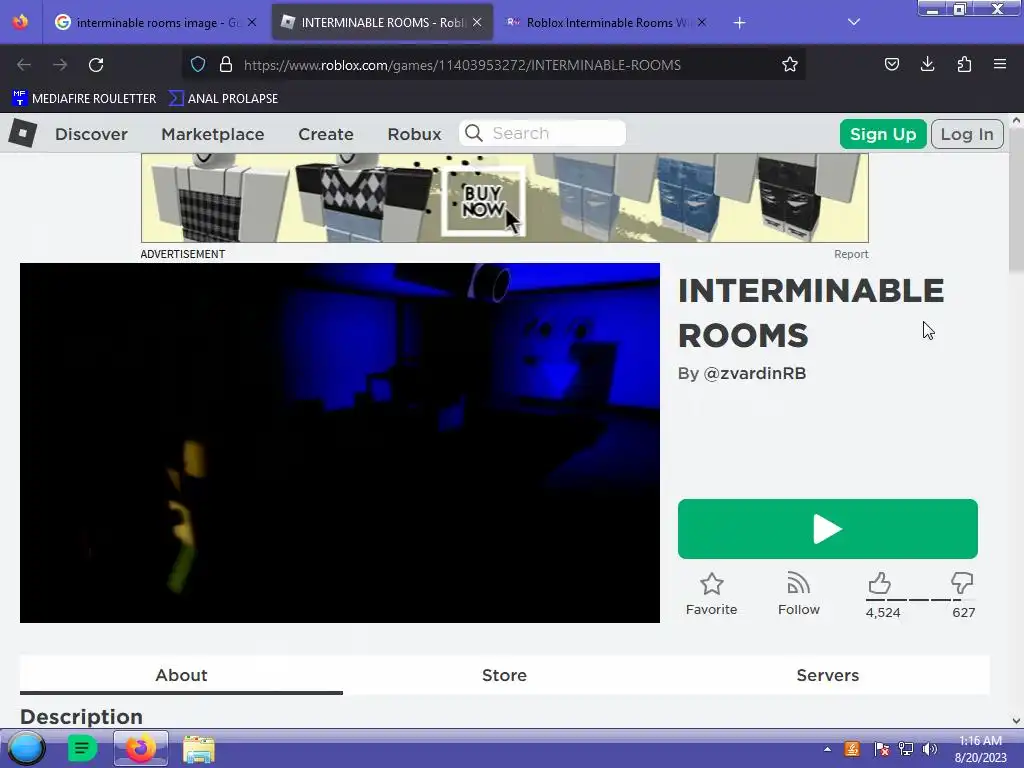This screenshot has height=768, width=1024.
Task: Open the list all tabs dropdown
Action: (x=854, y=22)
